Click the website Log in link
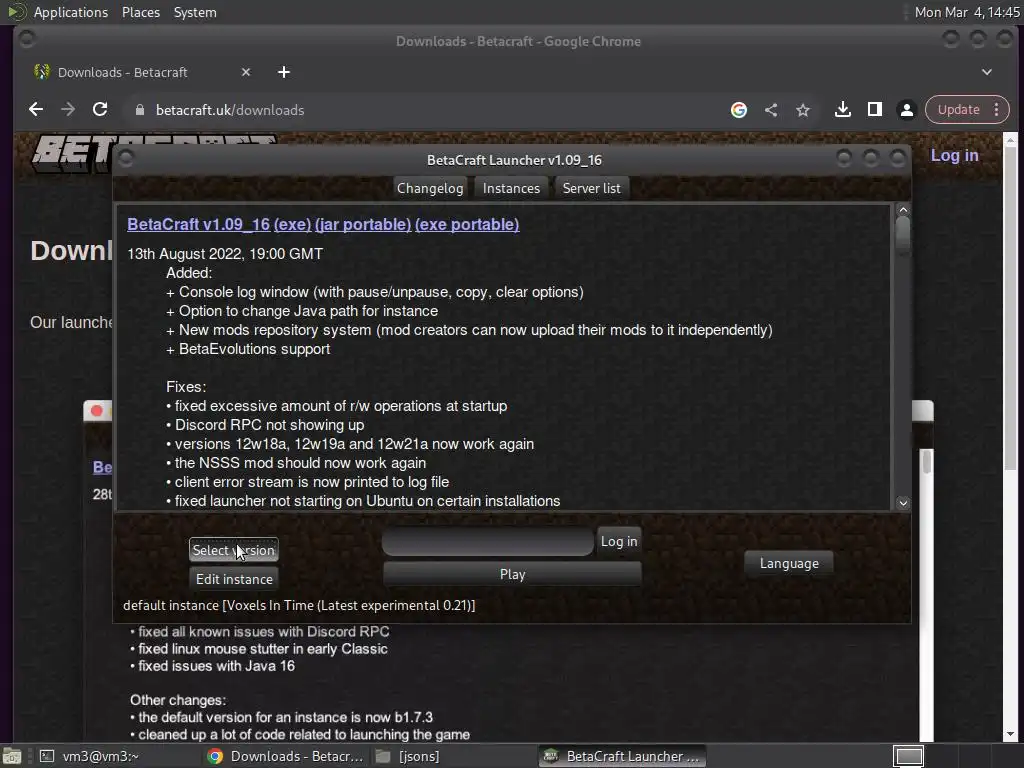 (x=954, y=155)
